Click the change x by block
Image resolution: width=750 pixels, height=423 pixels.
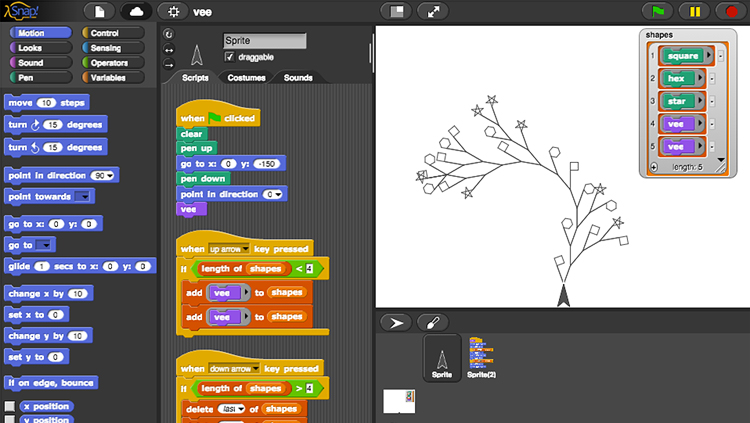48,294
